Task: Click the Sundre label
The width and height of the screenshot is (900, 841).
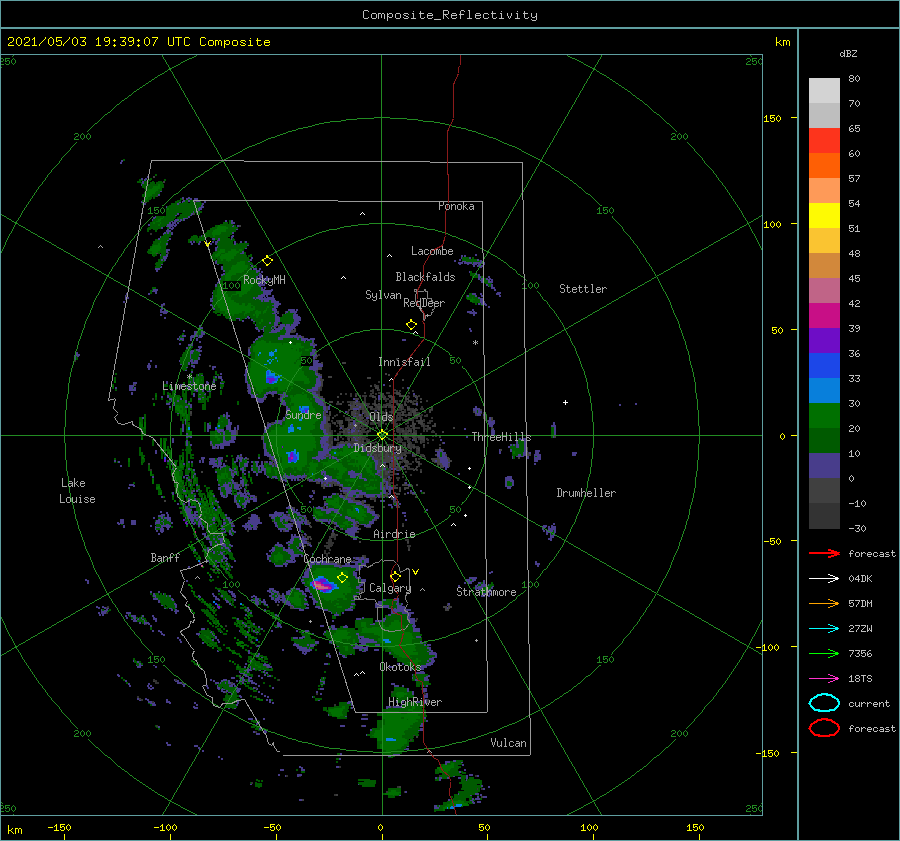Action: [303, 414]
